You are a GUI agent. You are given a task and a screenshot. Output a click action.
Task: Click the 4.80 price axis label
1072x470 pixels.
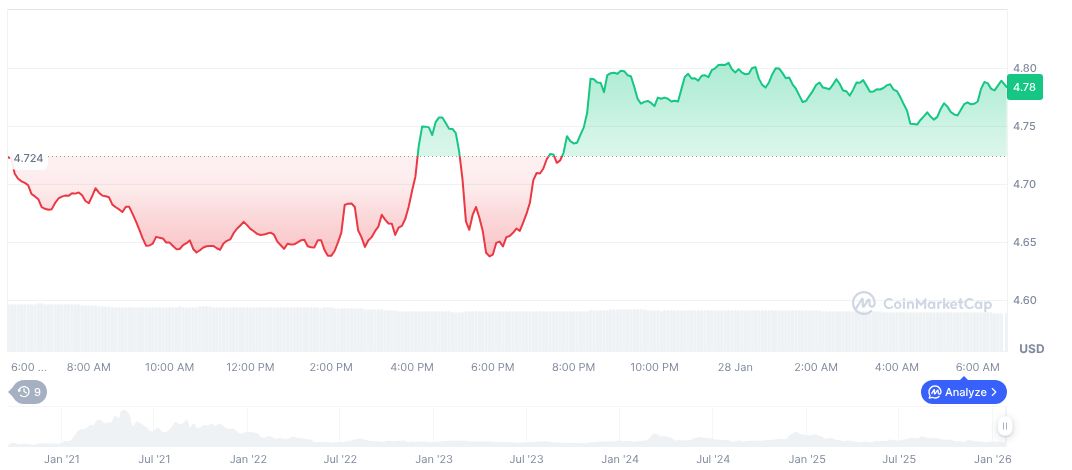[x=1024, y=68]
